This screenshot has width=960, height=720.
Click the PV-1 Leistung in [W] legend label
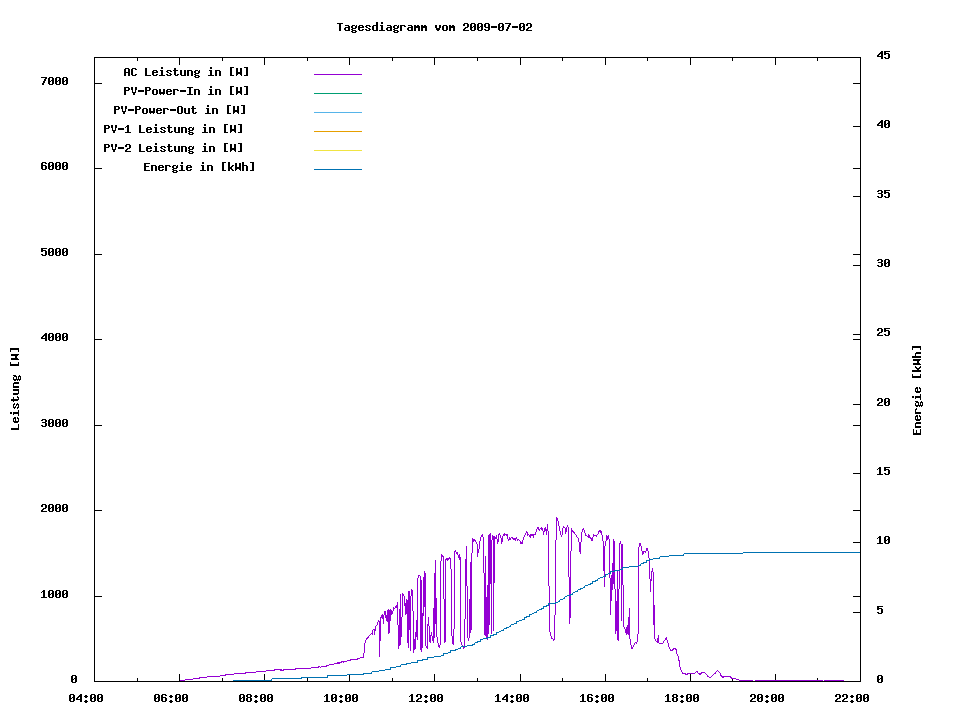[x=173, y=129]
